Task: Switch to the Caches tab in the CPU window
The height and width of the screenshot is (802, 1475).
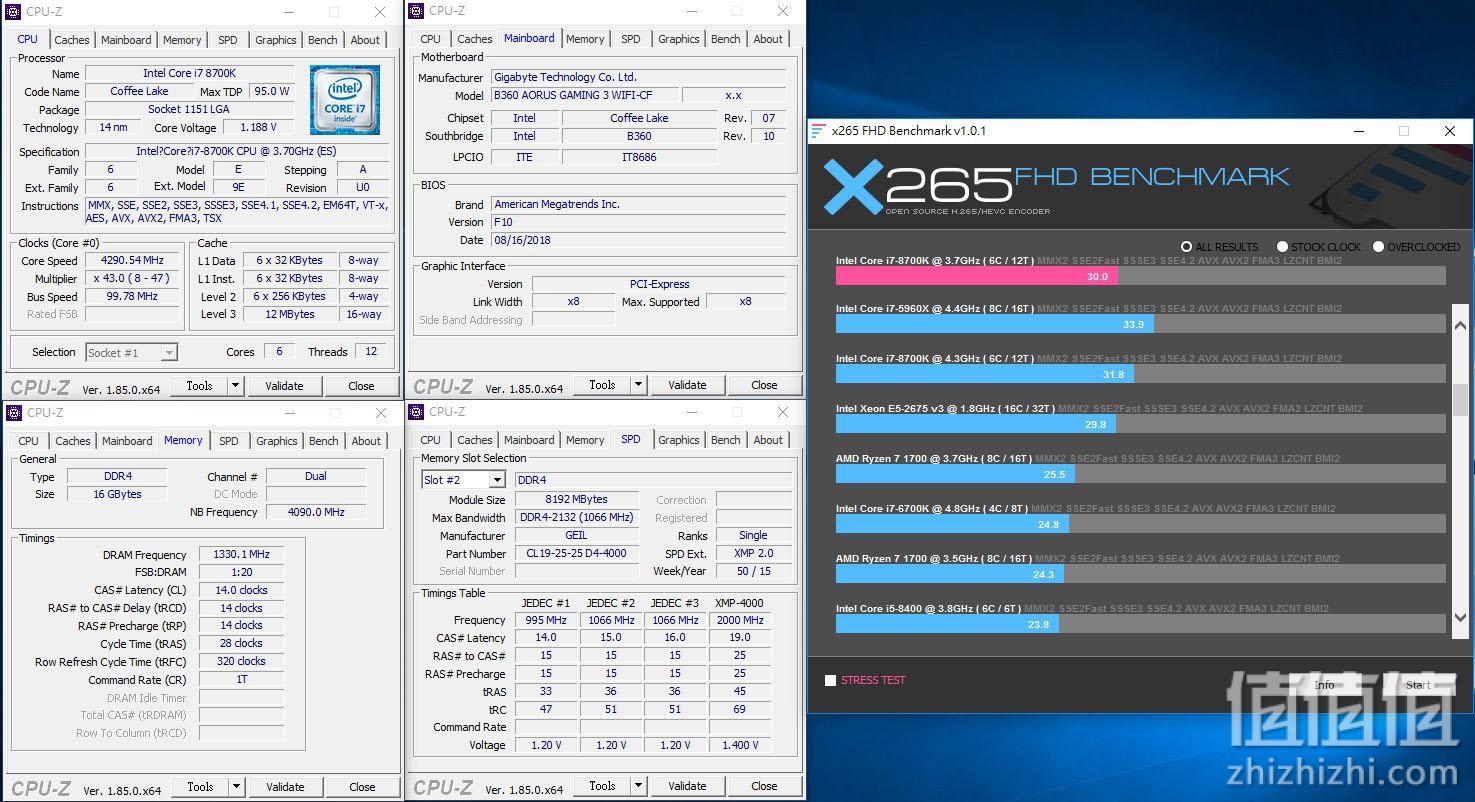Action: pos(72,40)
